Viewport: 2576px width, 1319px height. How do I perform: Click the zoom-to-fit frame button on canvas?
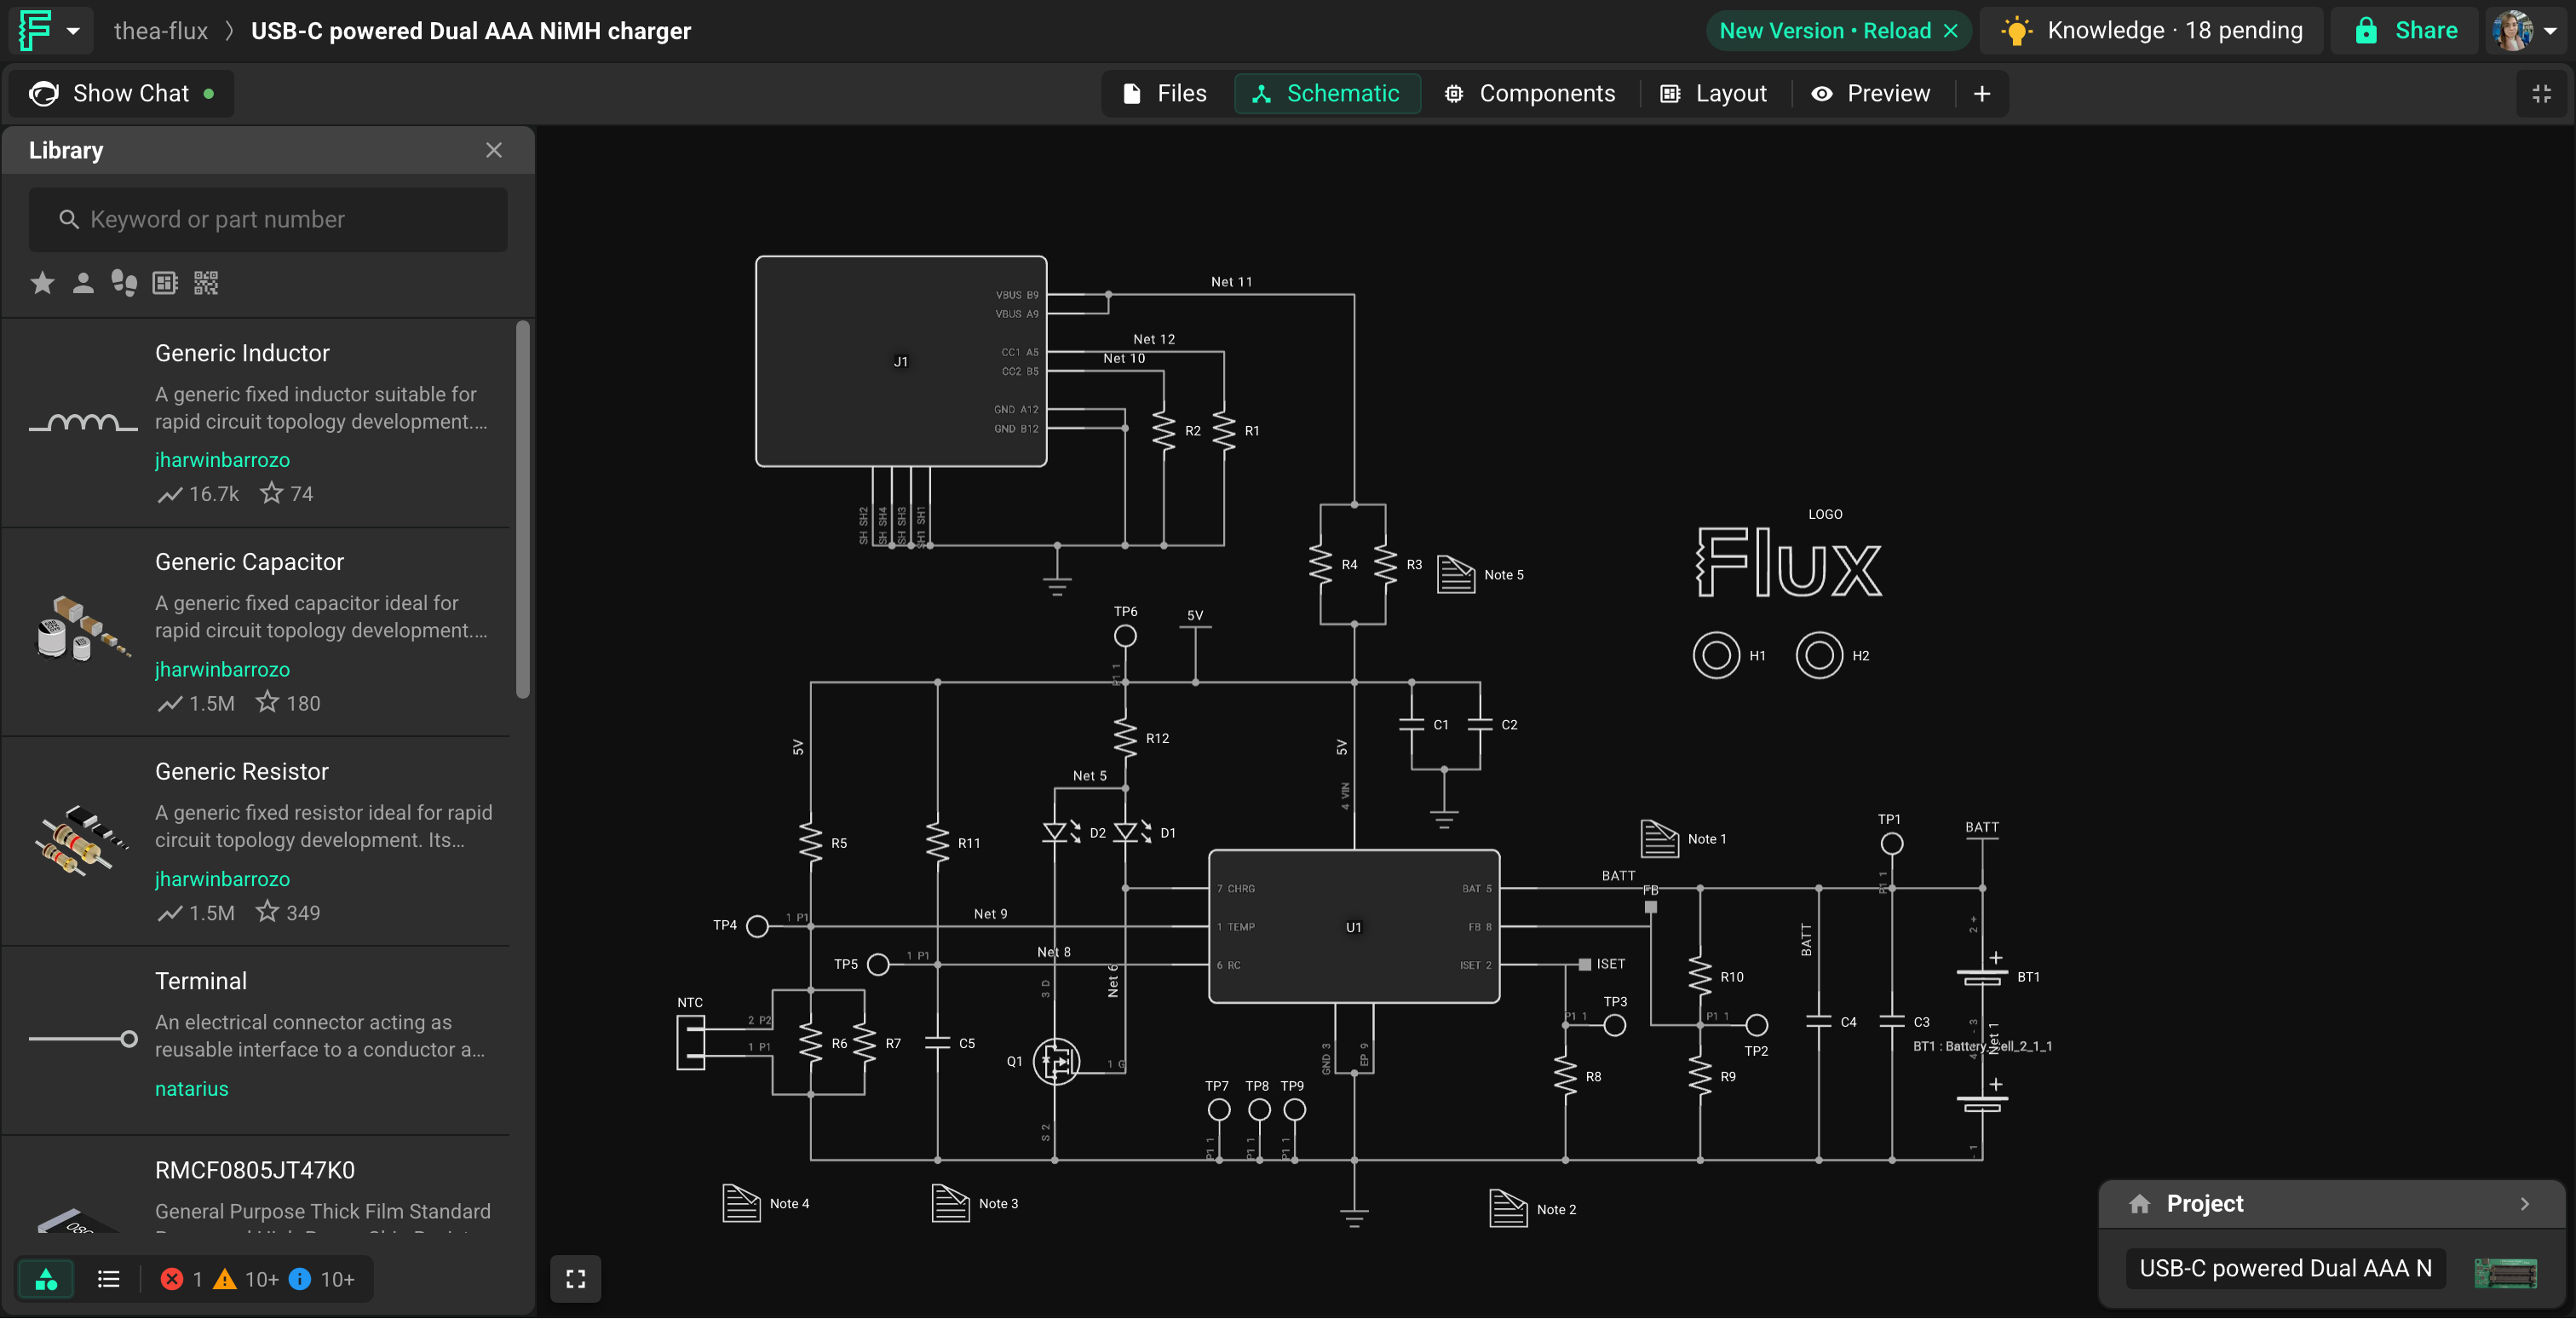(x=576, y=1279)
